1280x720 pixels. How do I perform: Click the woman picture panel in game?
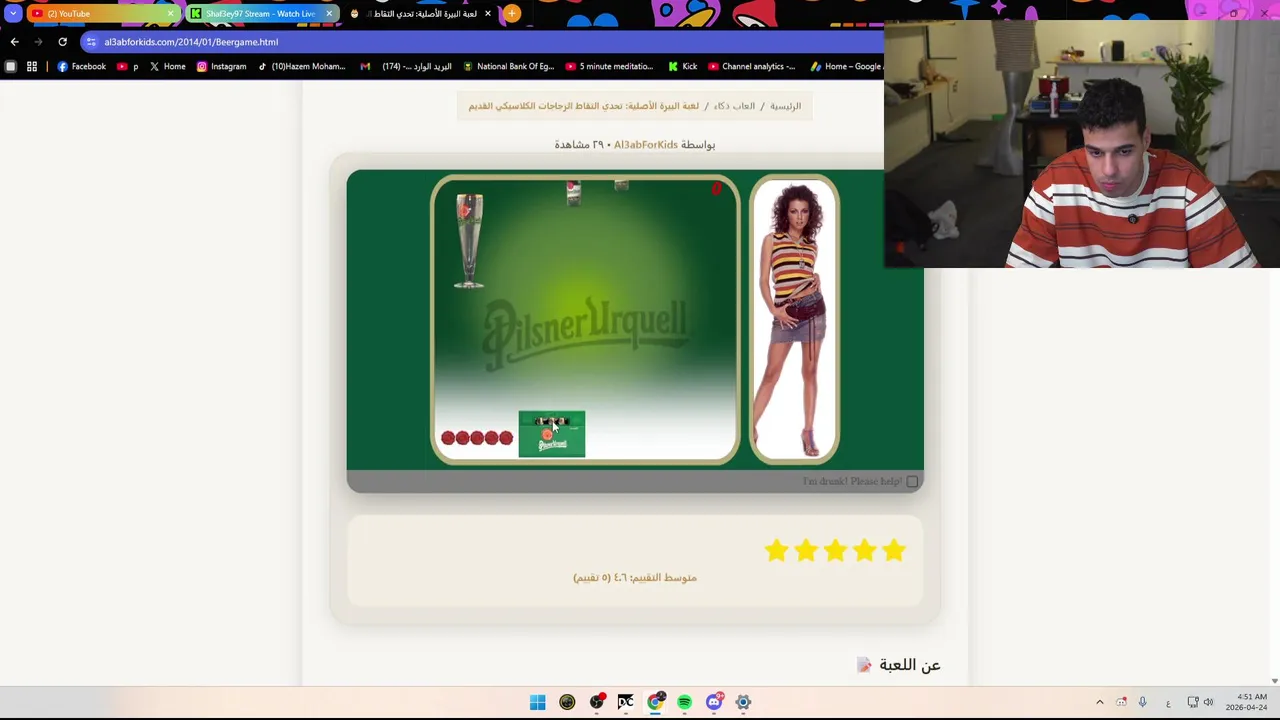click(794, 320)
